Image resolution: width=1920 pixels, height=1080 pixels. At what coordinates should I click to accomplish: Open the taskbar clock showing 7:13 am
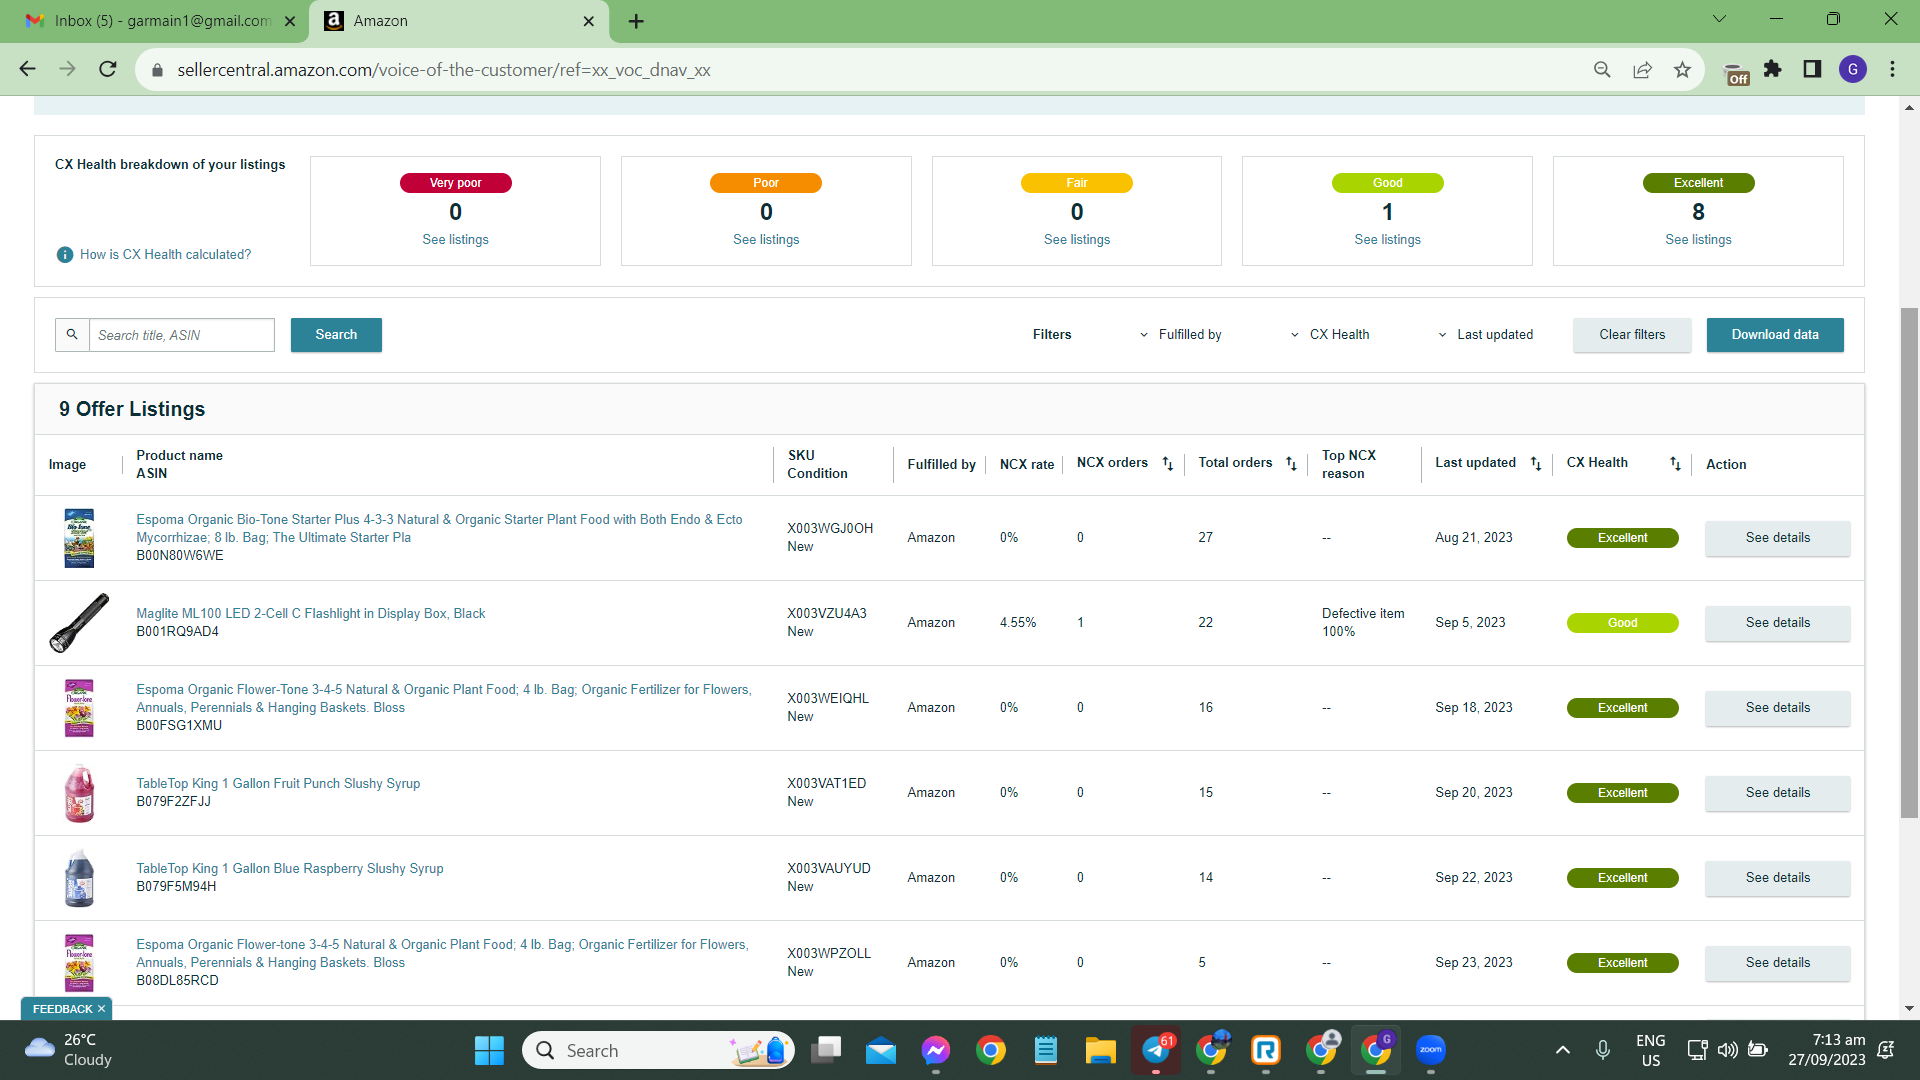point(1827,1050)
